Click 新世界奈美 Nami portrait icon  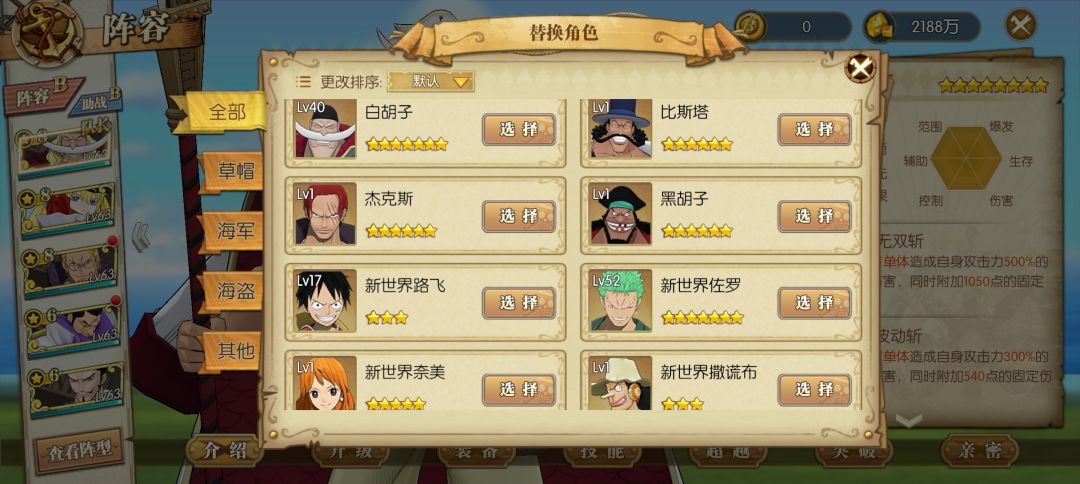point(325,383)
